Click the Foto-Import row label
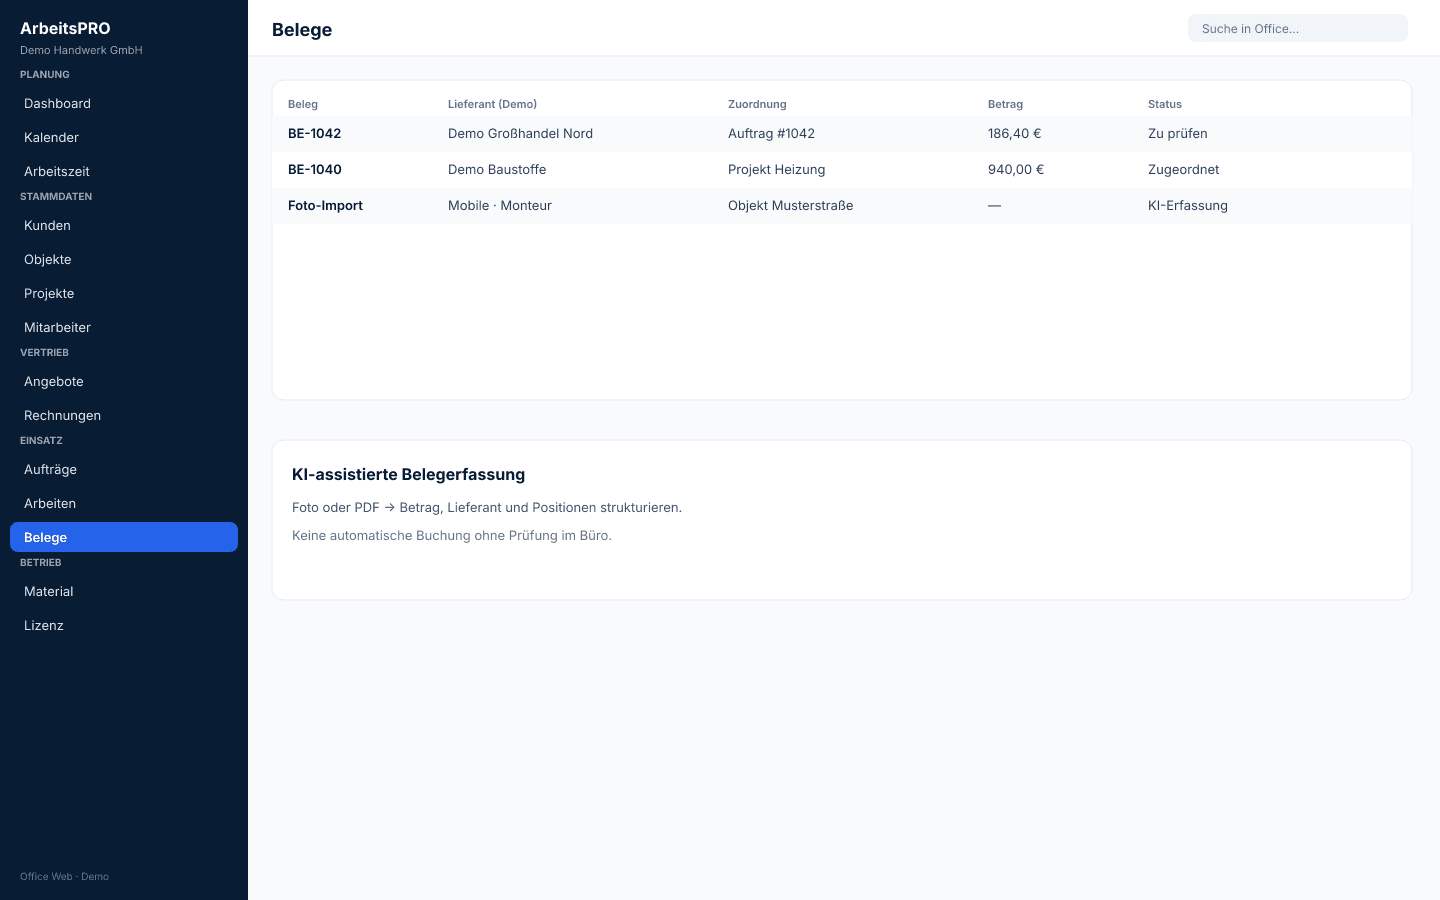 pos(325,206)
